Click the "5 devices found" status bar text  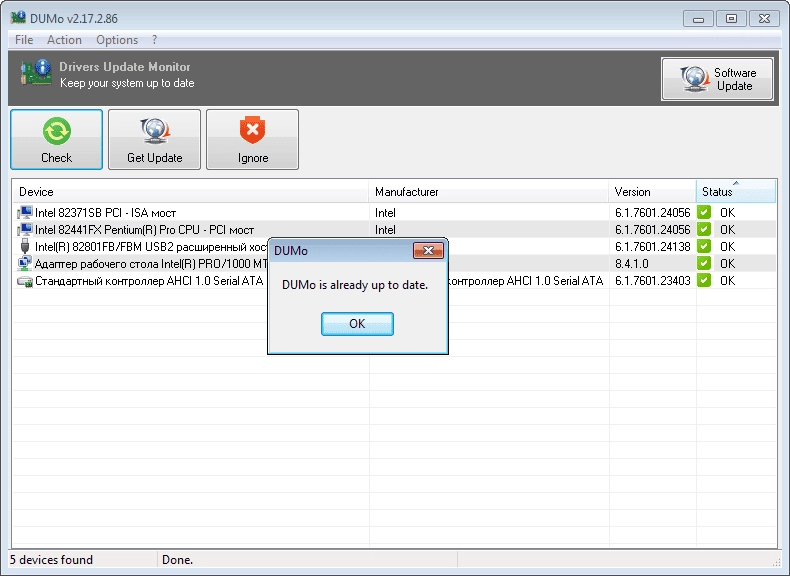pos(51,559)
